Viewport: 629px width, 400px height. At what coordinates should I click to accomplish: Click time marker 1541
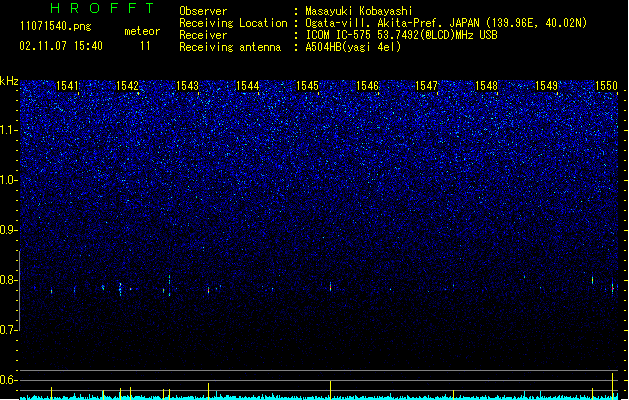[67, 85]
